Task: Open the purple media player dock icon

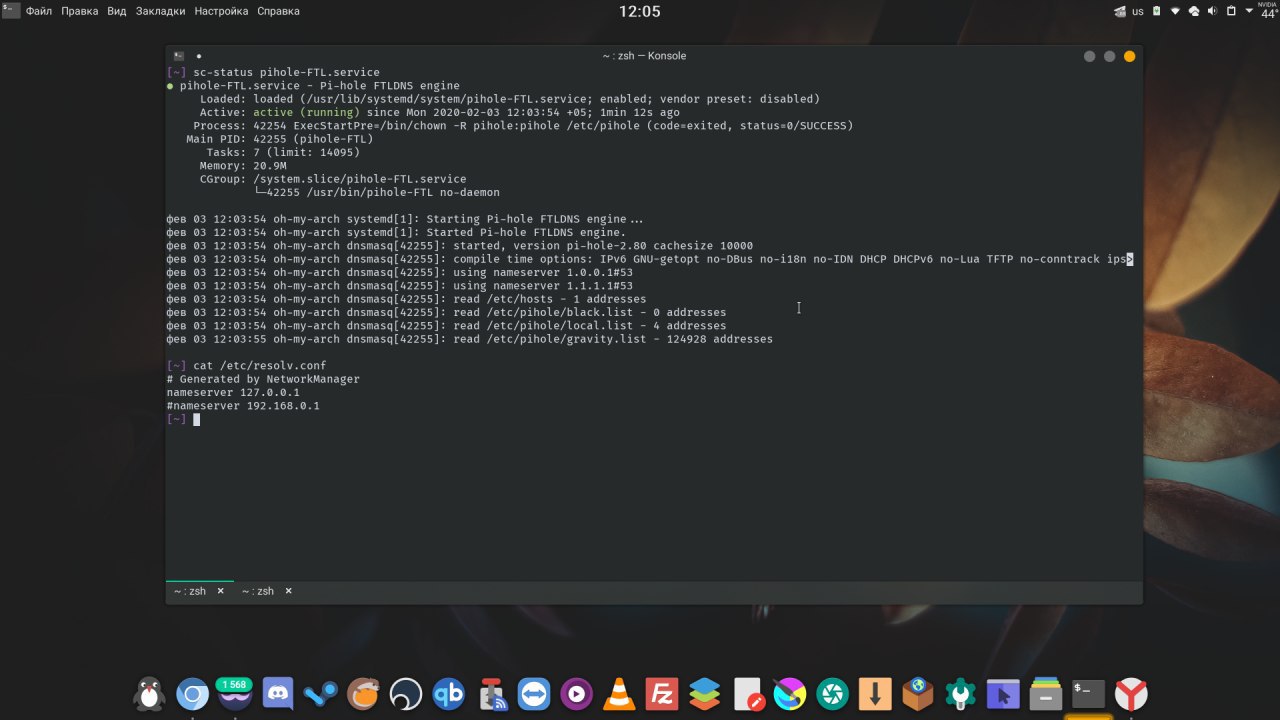Action: coord(576,693)
